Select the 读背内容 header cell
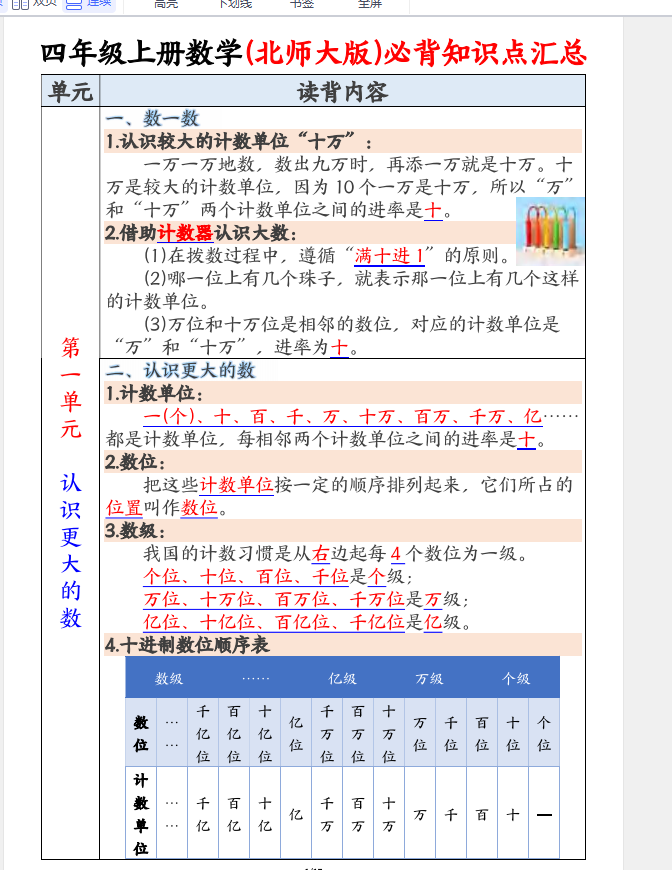Screen dimensions: 672x870 (x=342, y=92)
